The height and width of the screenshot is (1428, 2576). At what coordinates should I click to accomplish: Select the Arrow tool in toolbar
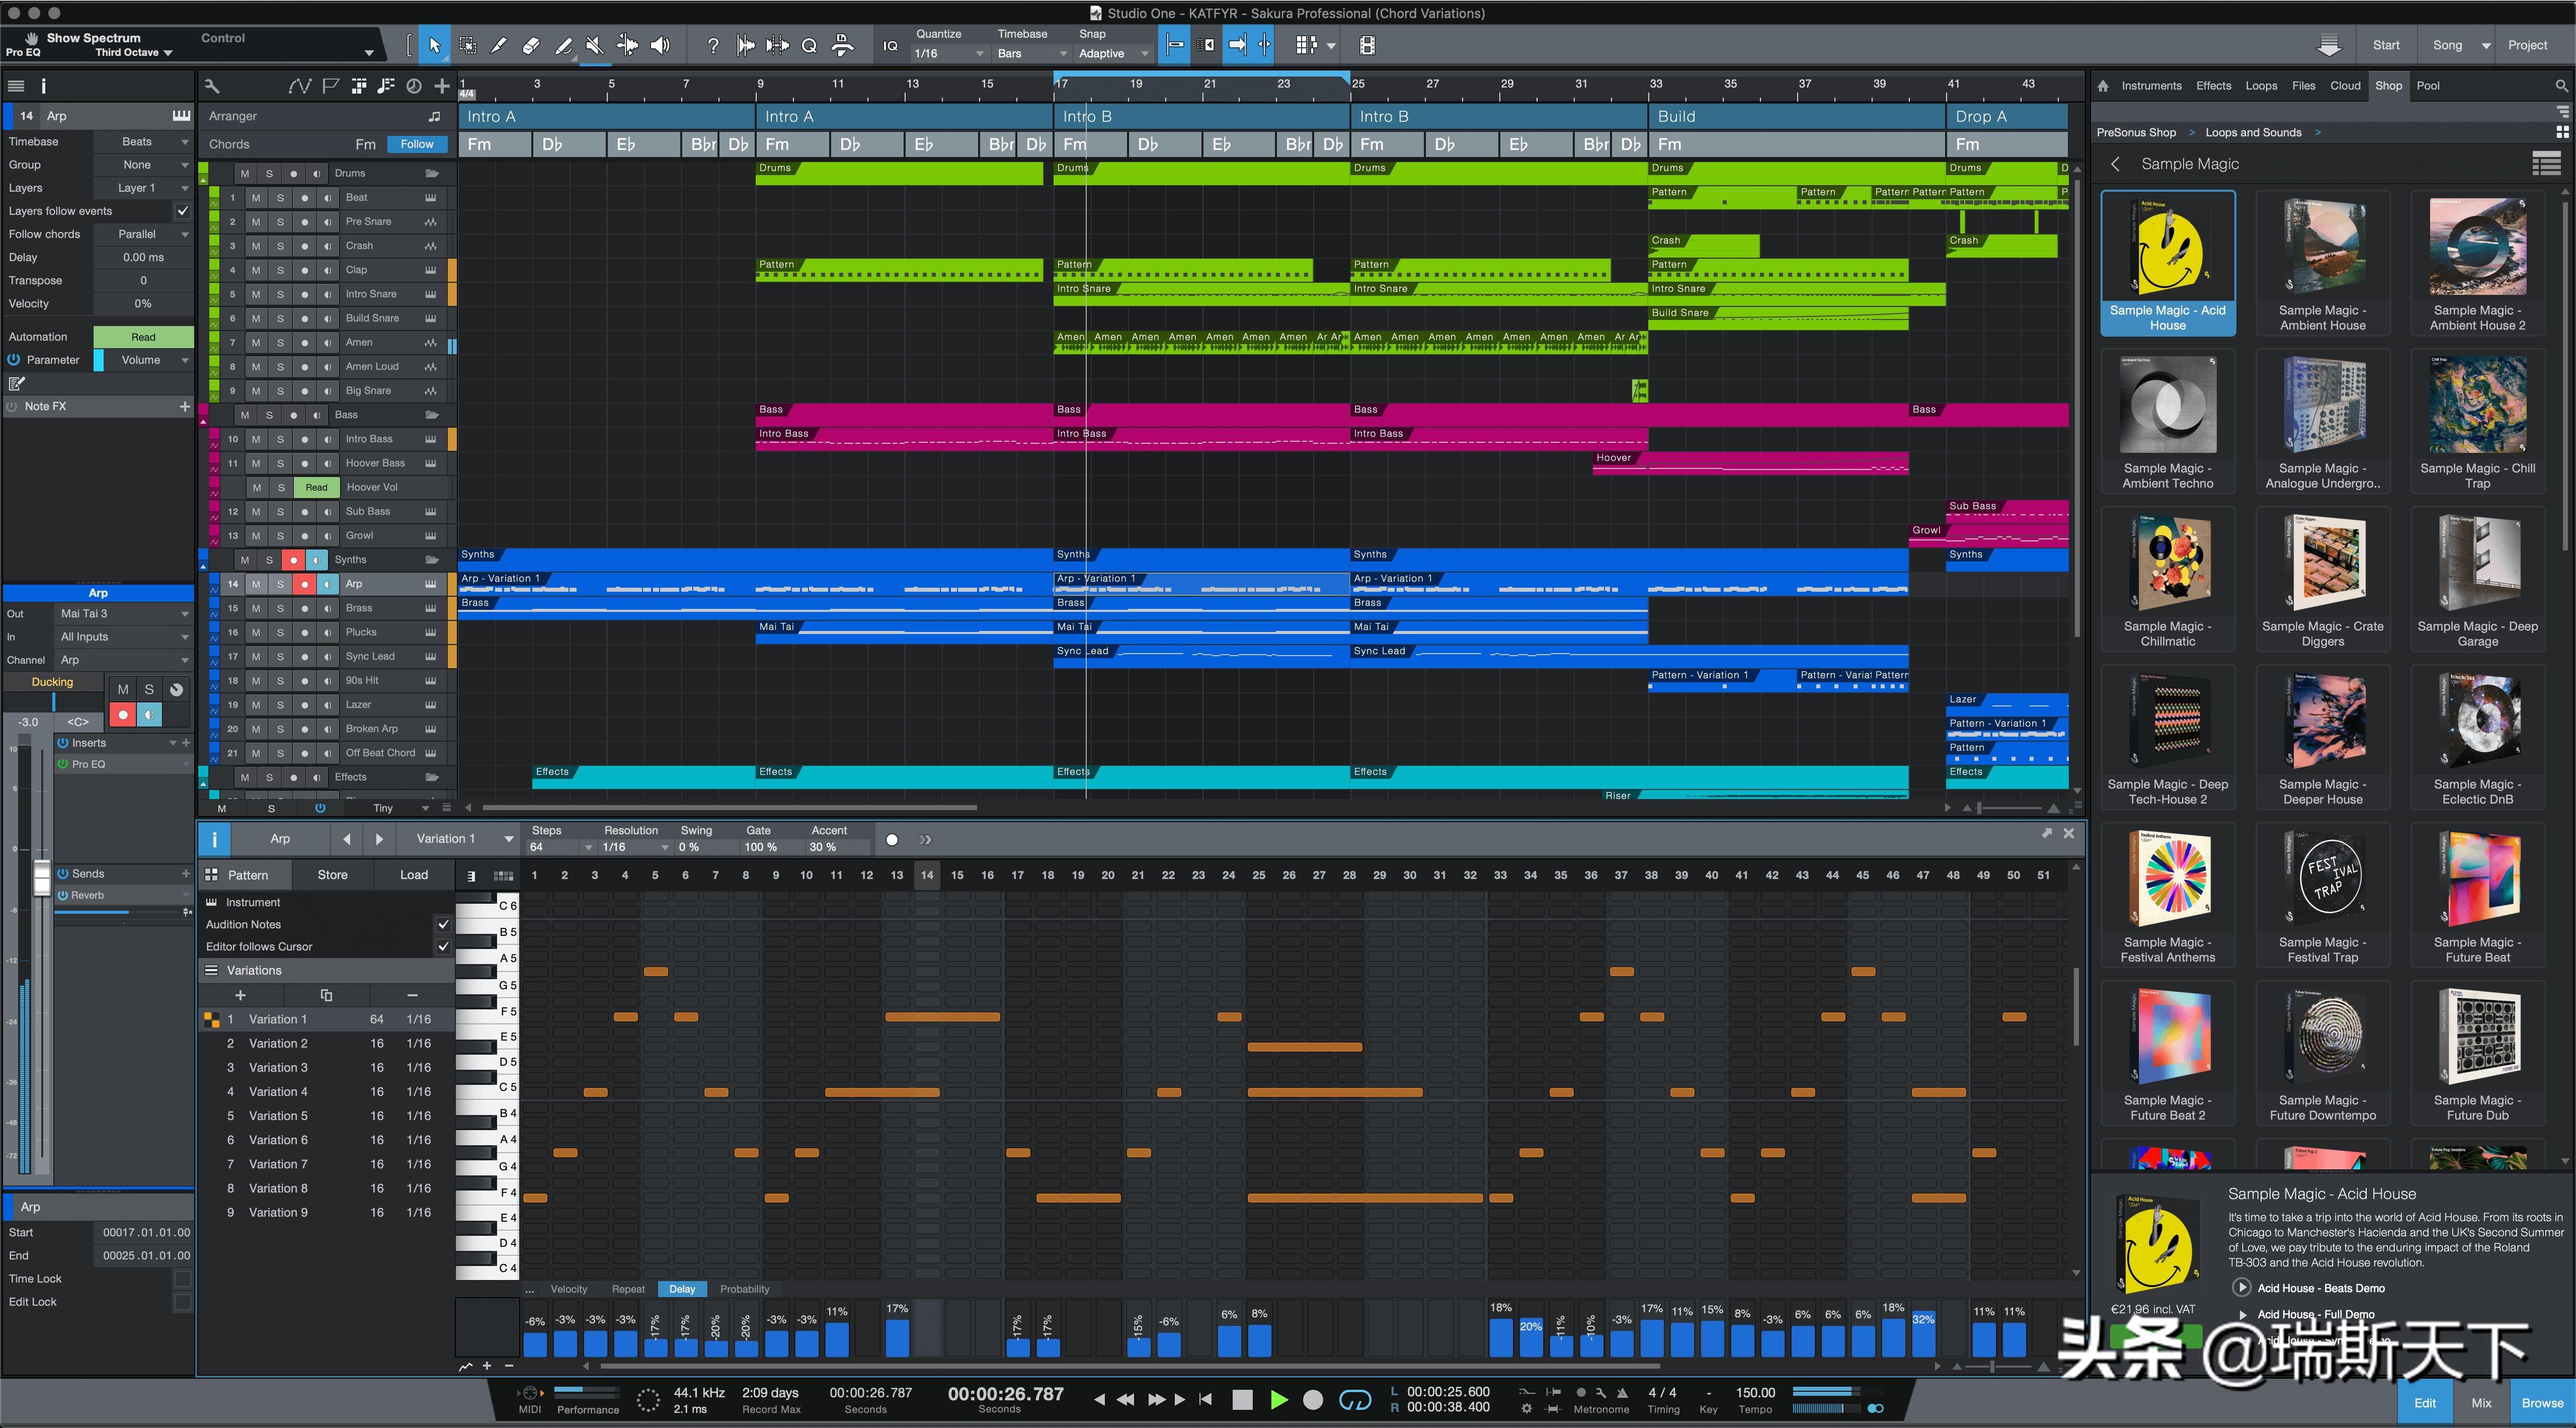point(434,45)
